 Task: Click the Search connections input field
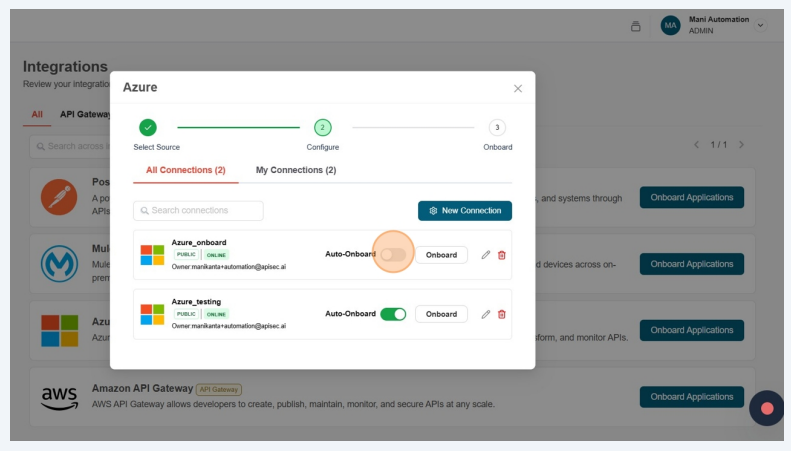tap(198, 211)
